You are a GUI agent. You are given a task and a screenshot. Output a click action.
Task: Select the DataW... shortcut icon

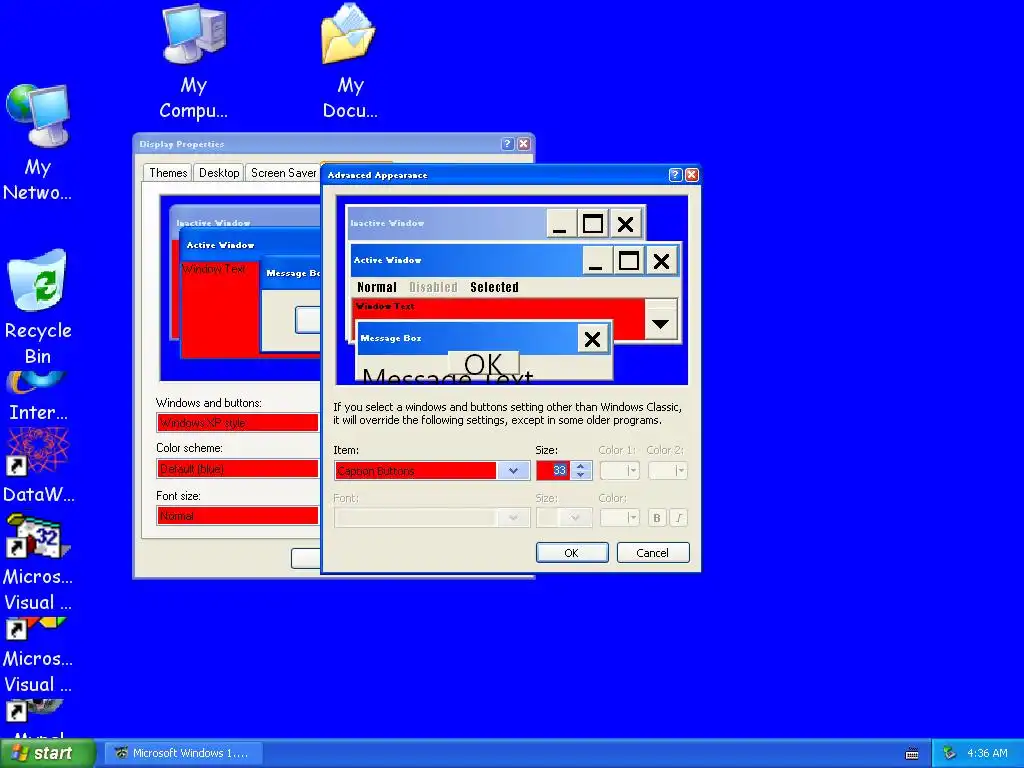click(x=38, y=466)
